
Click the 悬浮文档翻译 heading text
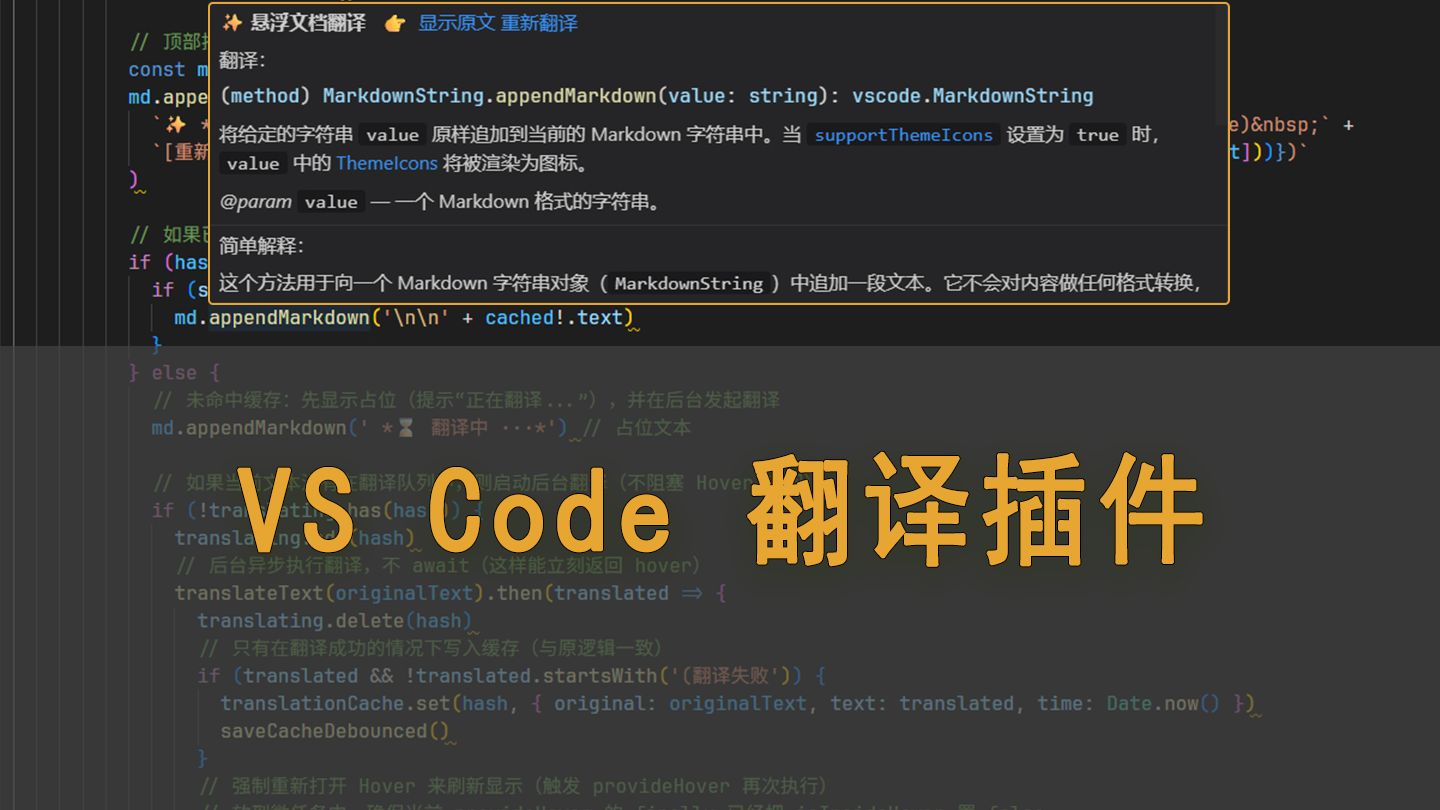[308, 23]
